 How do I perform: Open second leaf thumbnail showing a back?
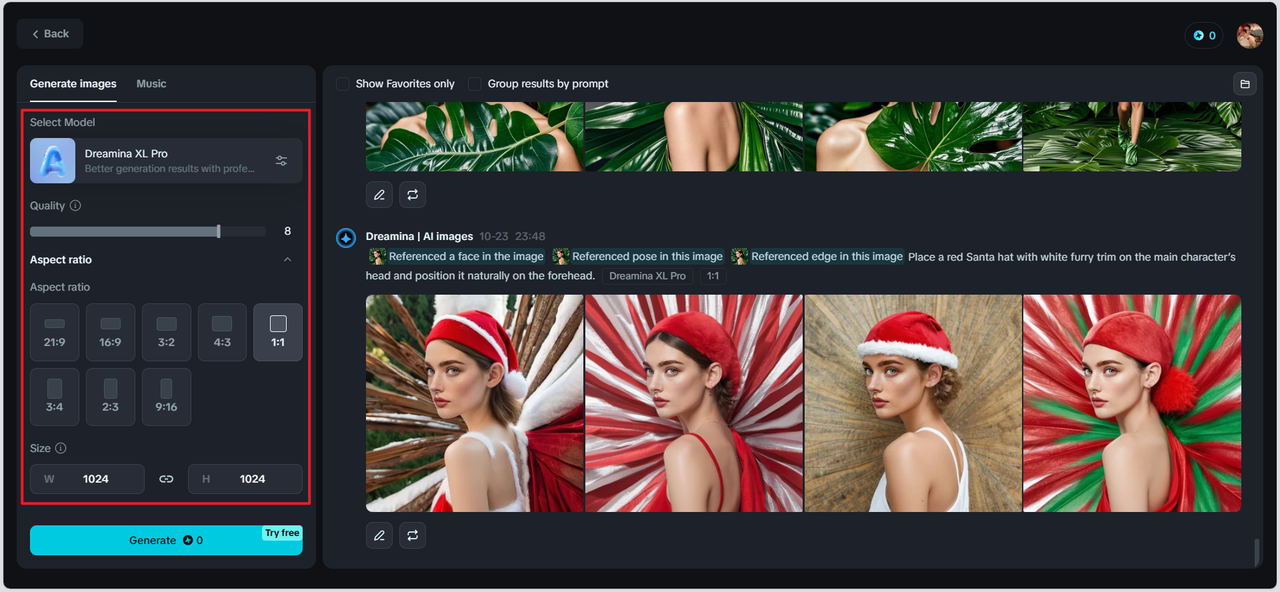694,136
